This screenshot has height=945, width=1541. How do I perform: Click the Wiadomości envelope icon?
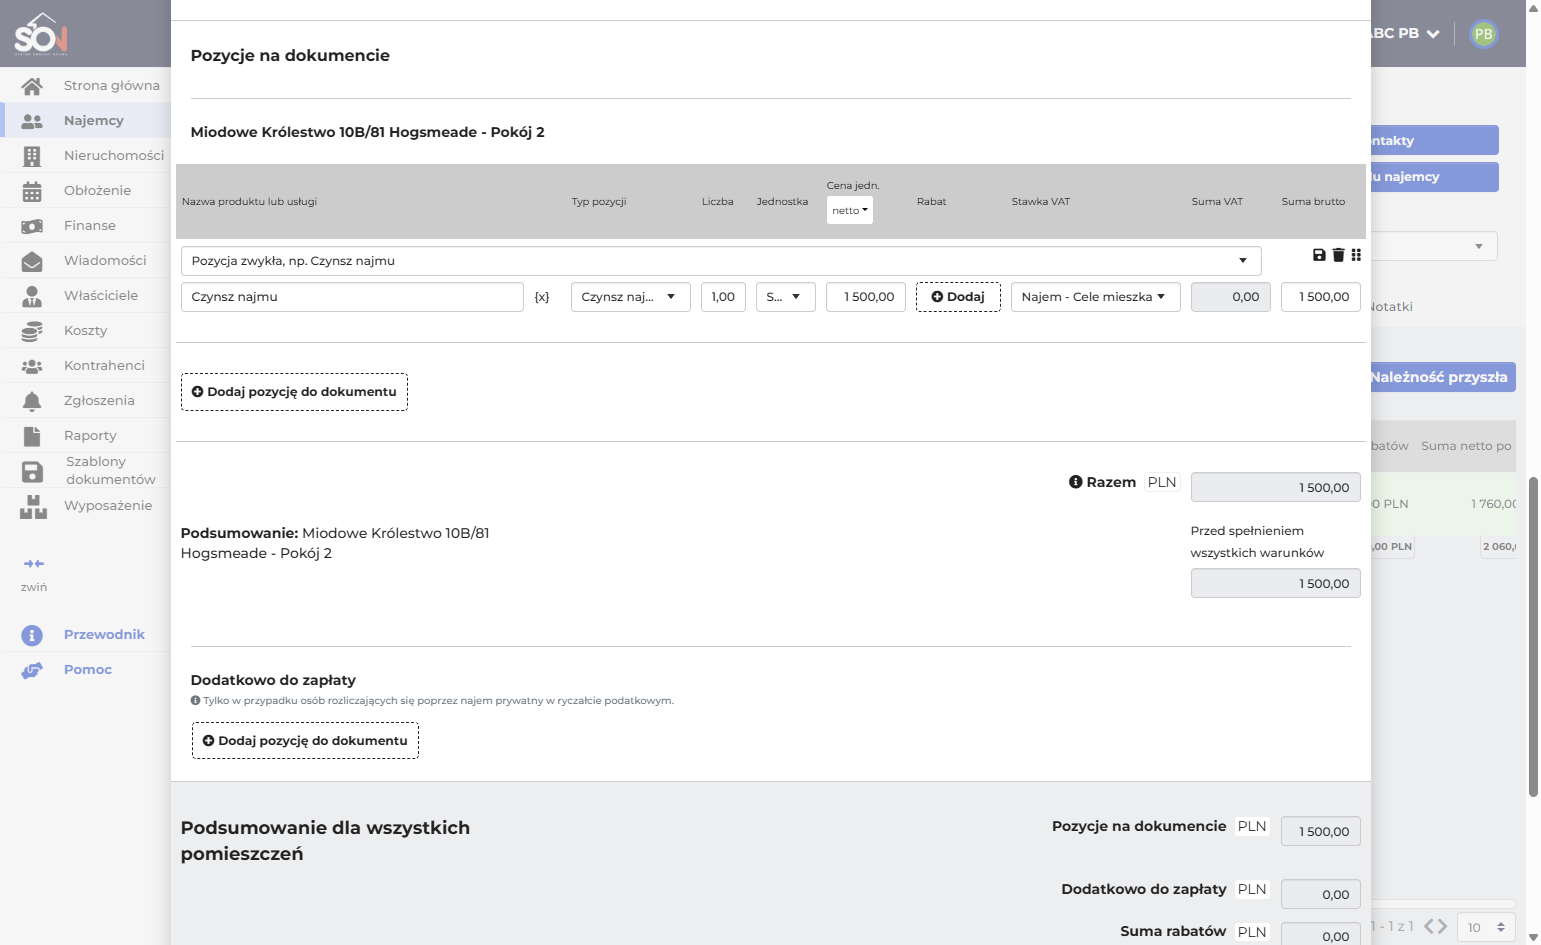pos(32,261)
